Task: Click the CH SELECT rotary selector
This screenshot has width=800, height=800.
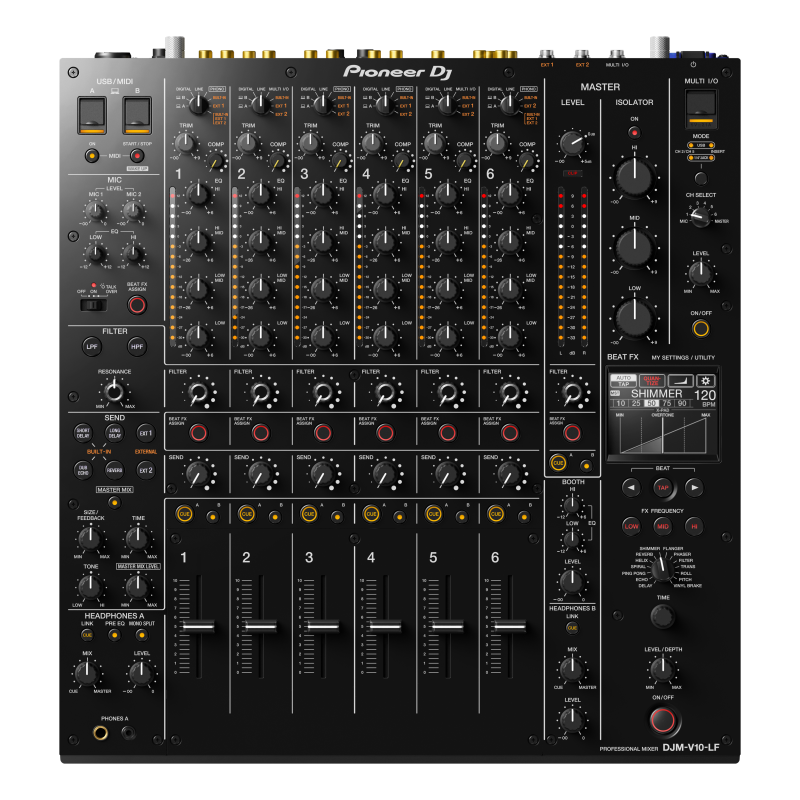Action: pyautogui.click(x=700, y=217)
